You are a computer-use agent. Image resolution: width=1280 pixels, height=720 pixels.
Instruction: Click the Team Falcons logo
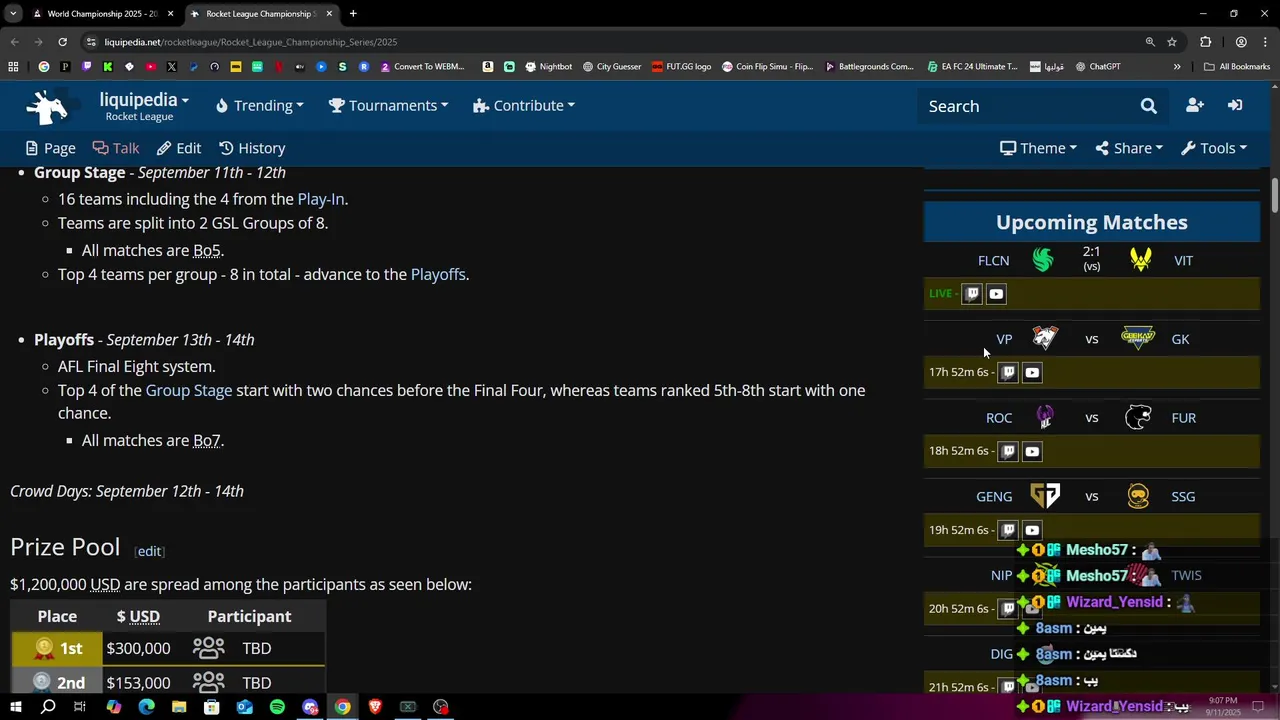coord(1043,260)
